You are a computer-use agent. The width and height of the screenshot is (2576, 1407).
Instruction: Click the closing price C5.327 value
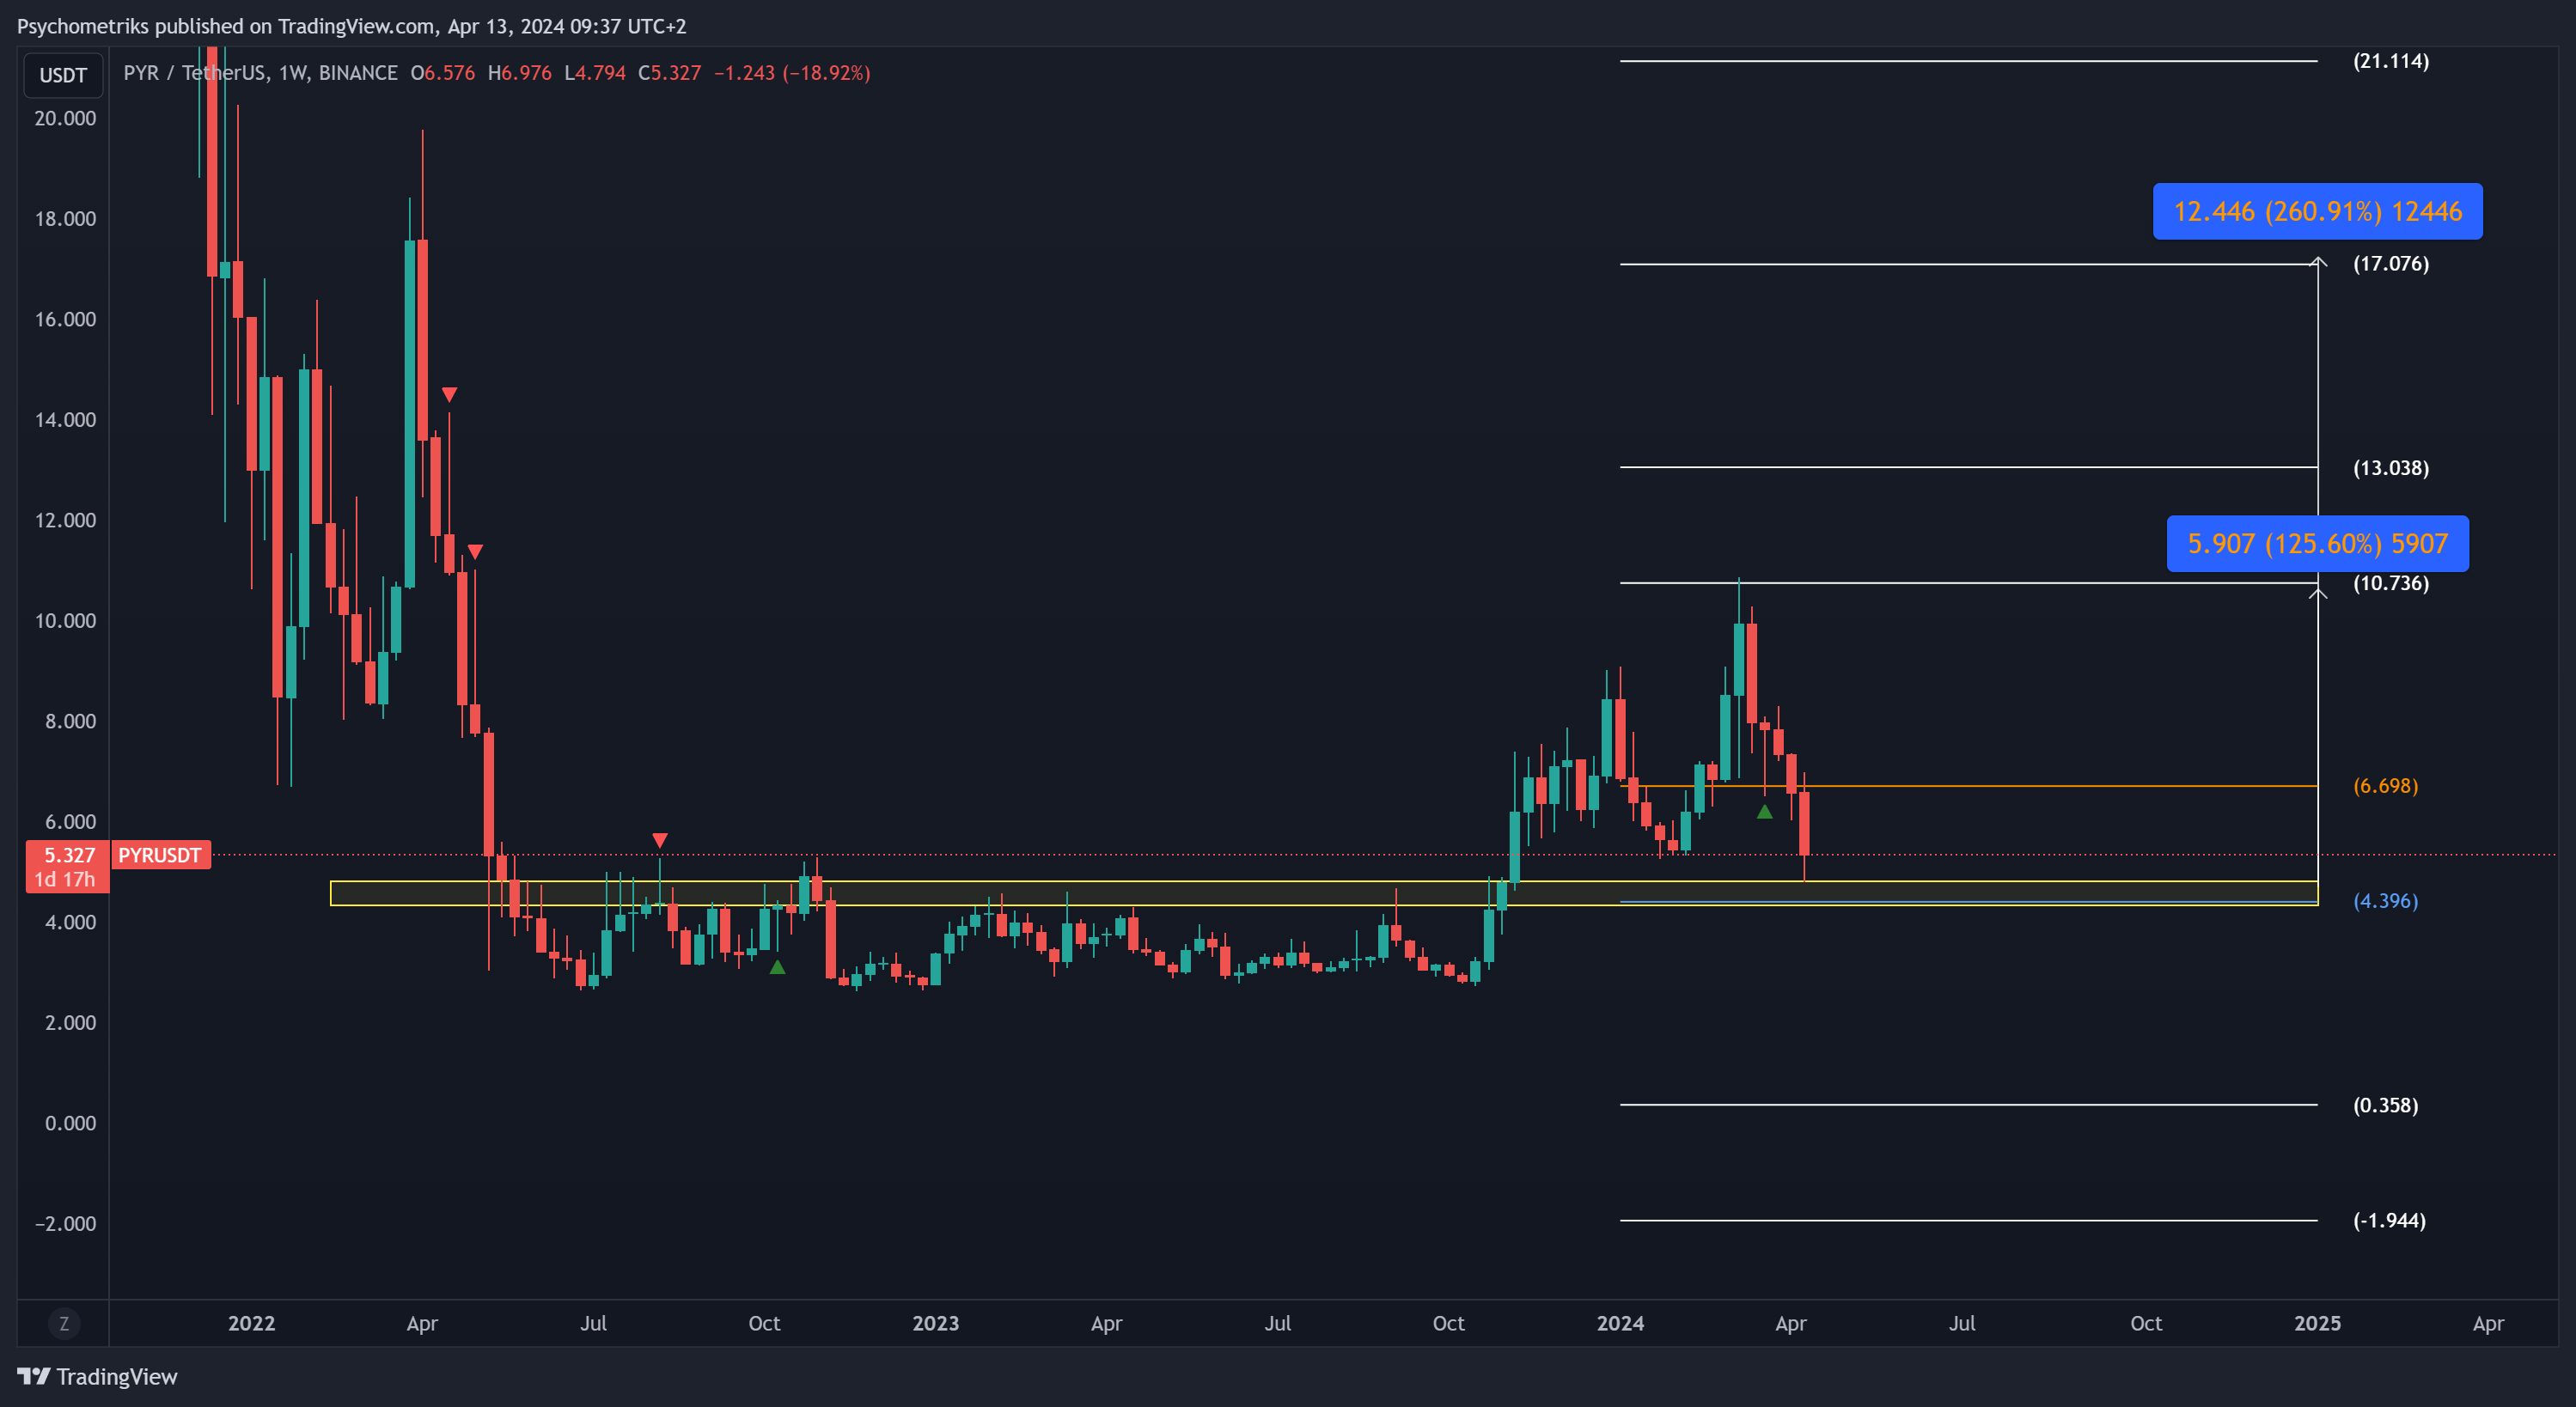tap(669, 73)
